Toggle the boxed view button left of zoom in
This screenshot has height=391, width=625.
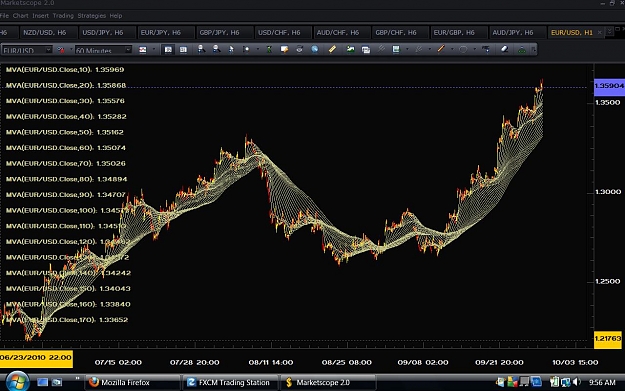coord(183,49)
